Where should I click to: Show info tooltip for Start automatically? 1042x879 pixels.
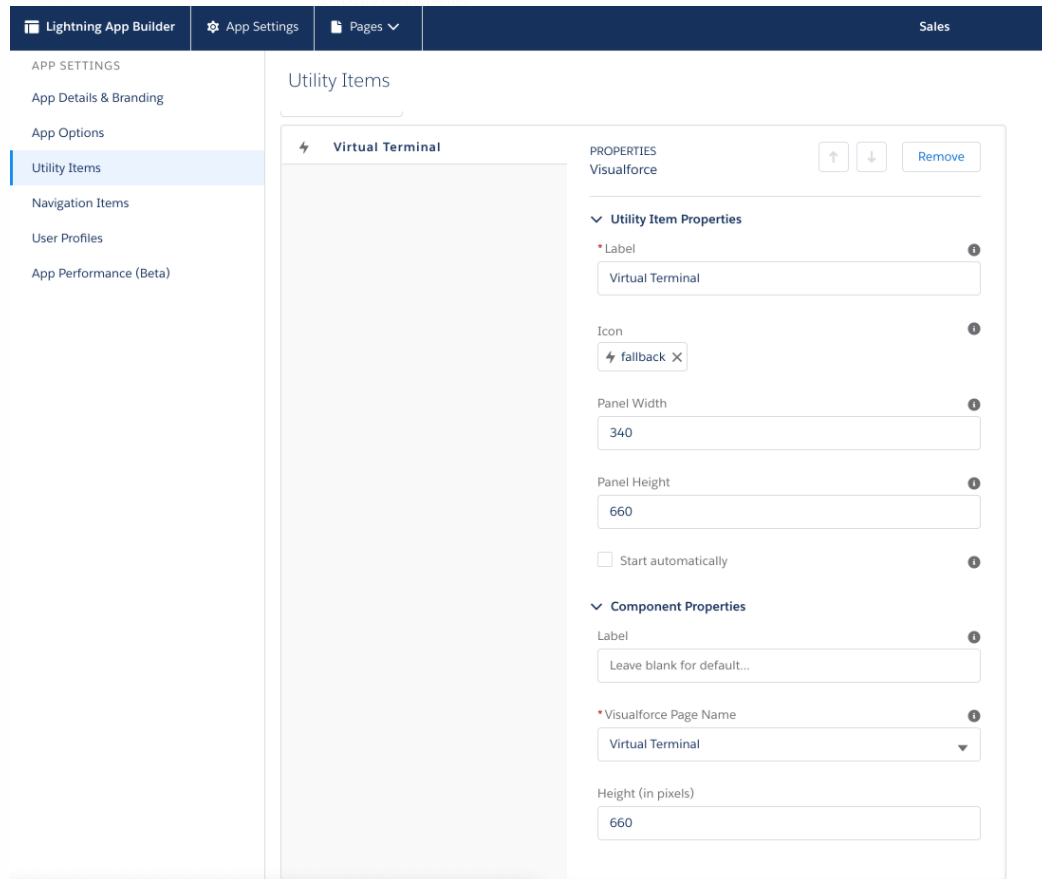click(x=974, y=562)
